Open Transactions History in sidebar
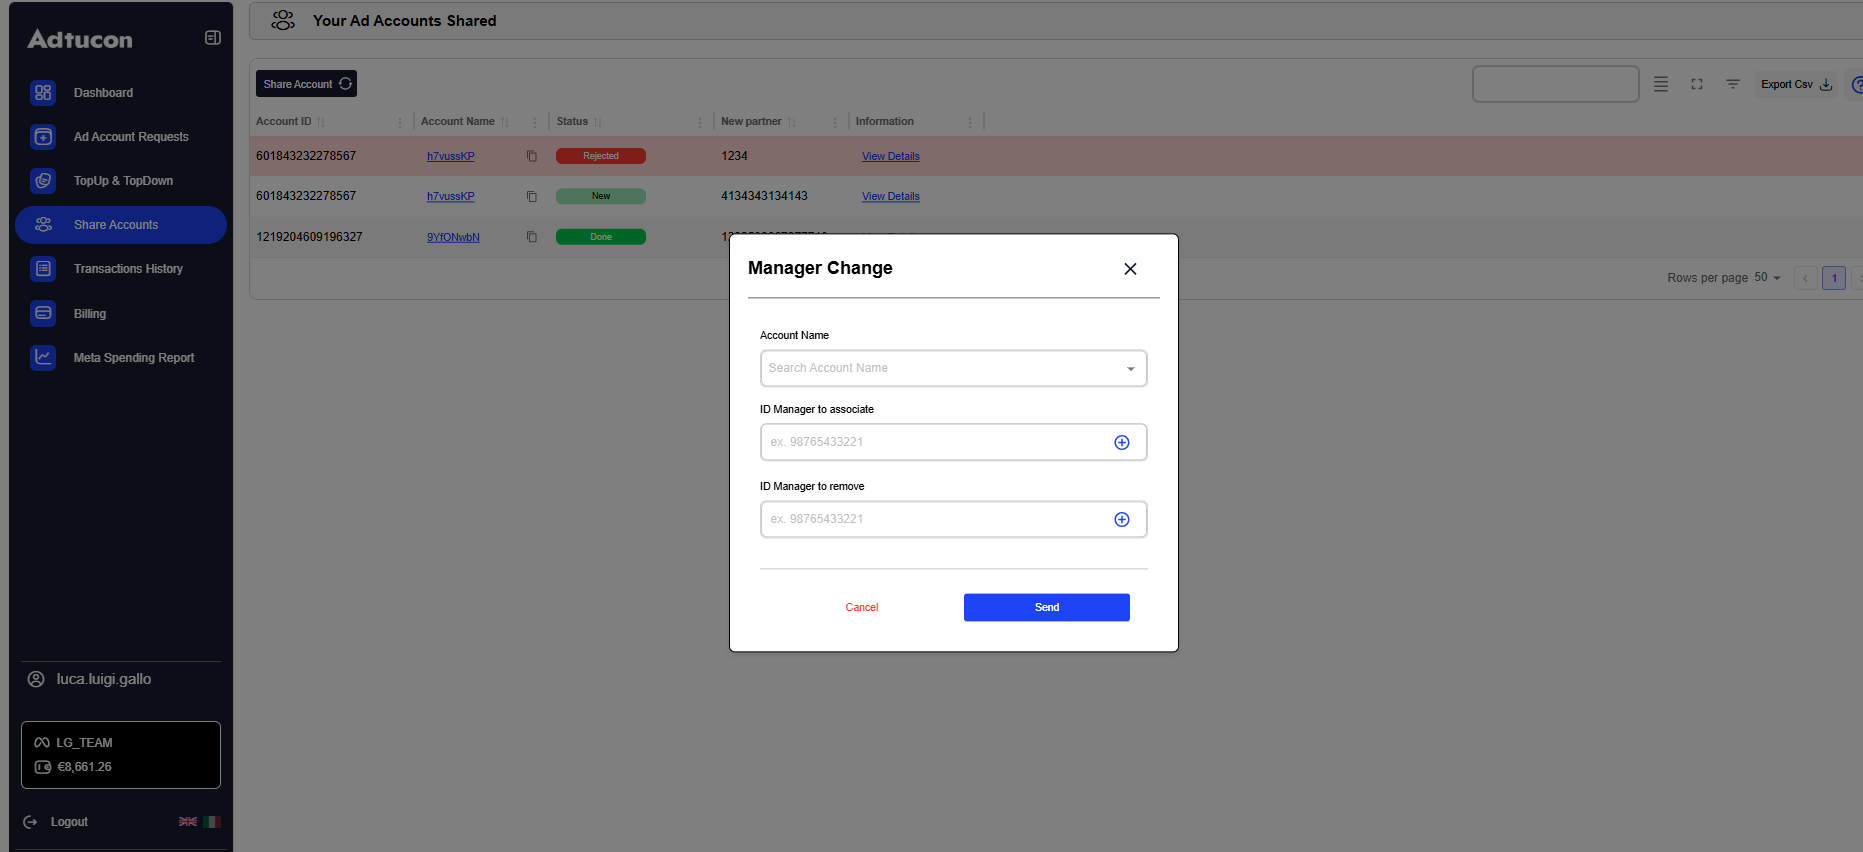Screen dimensions: 1863x852 [128, 269]
